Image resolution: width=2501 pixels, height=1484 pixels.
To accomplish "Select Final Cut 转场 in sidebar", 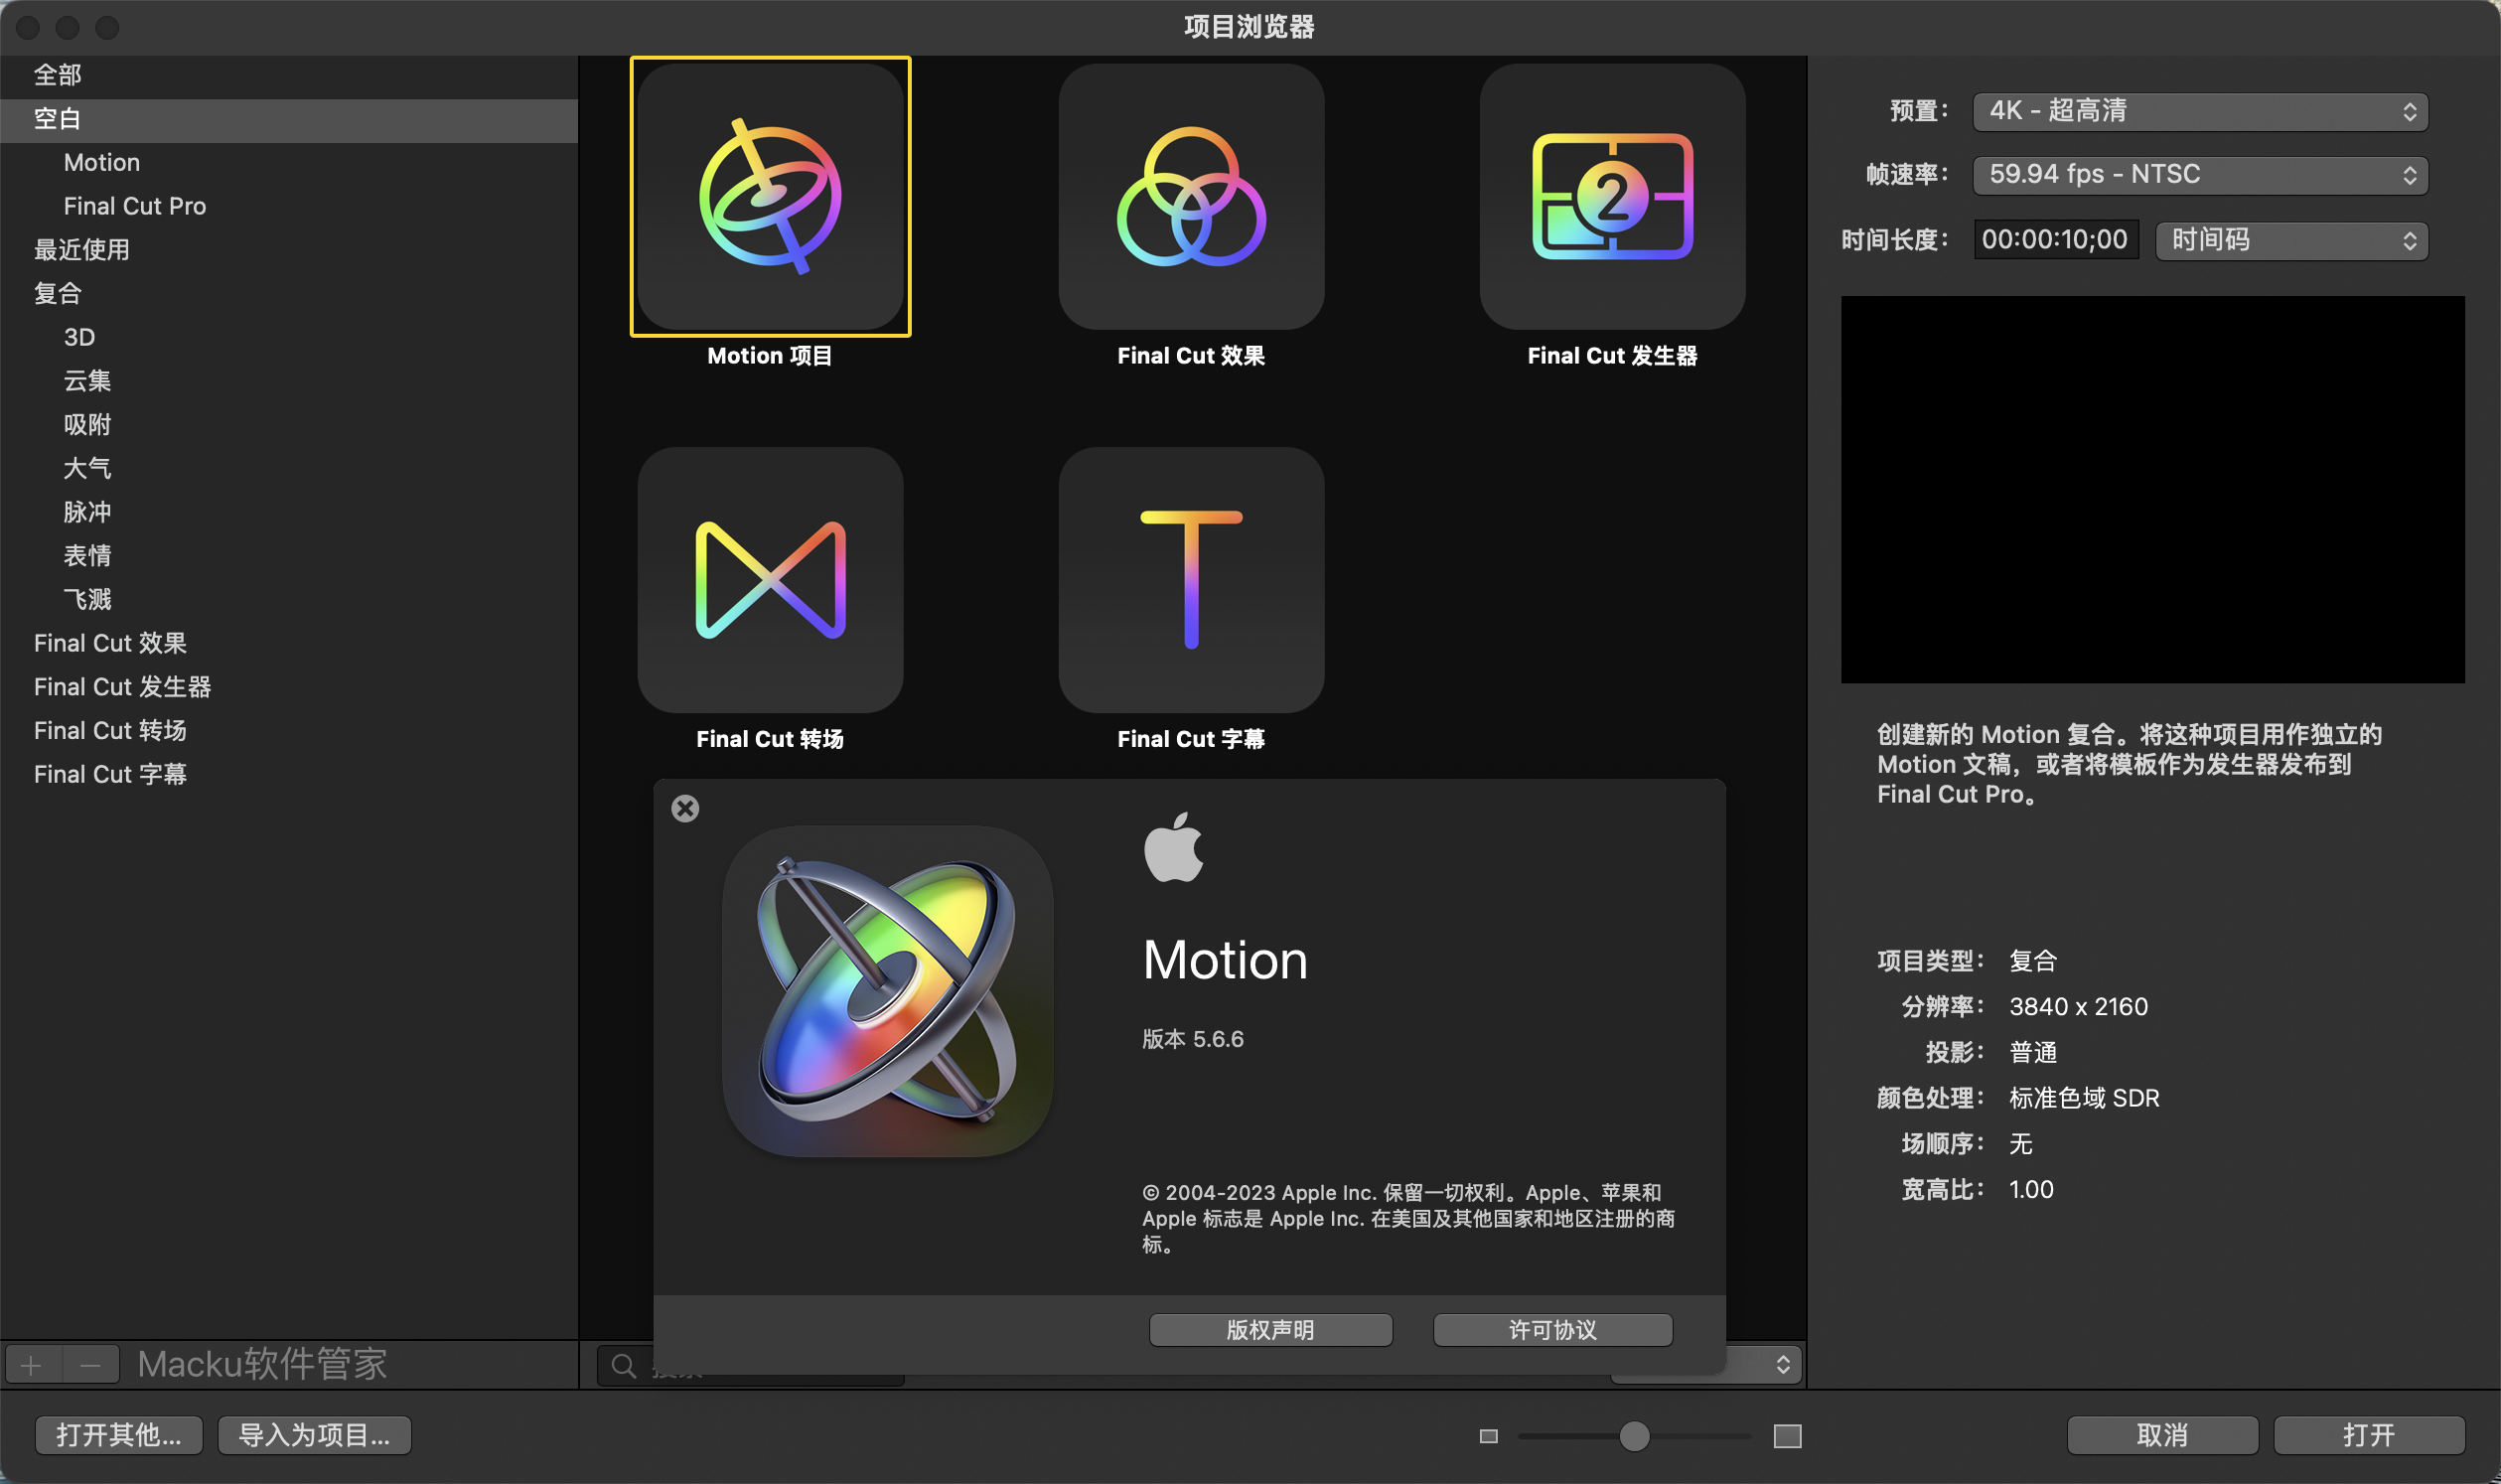I will point(289,731).
